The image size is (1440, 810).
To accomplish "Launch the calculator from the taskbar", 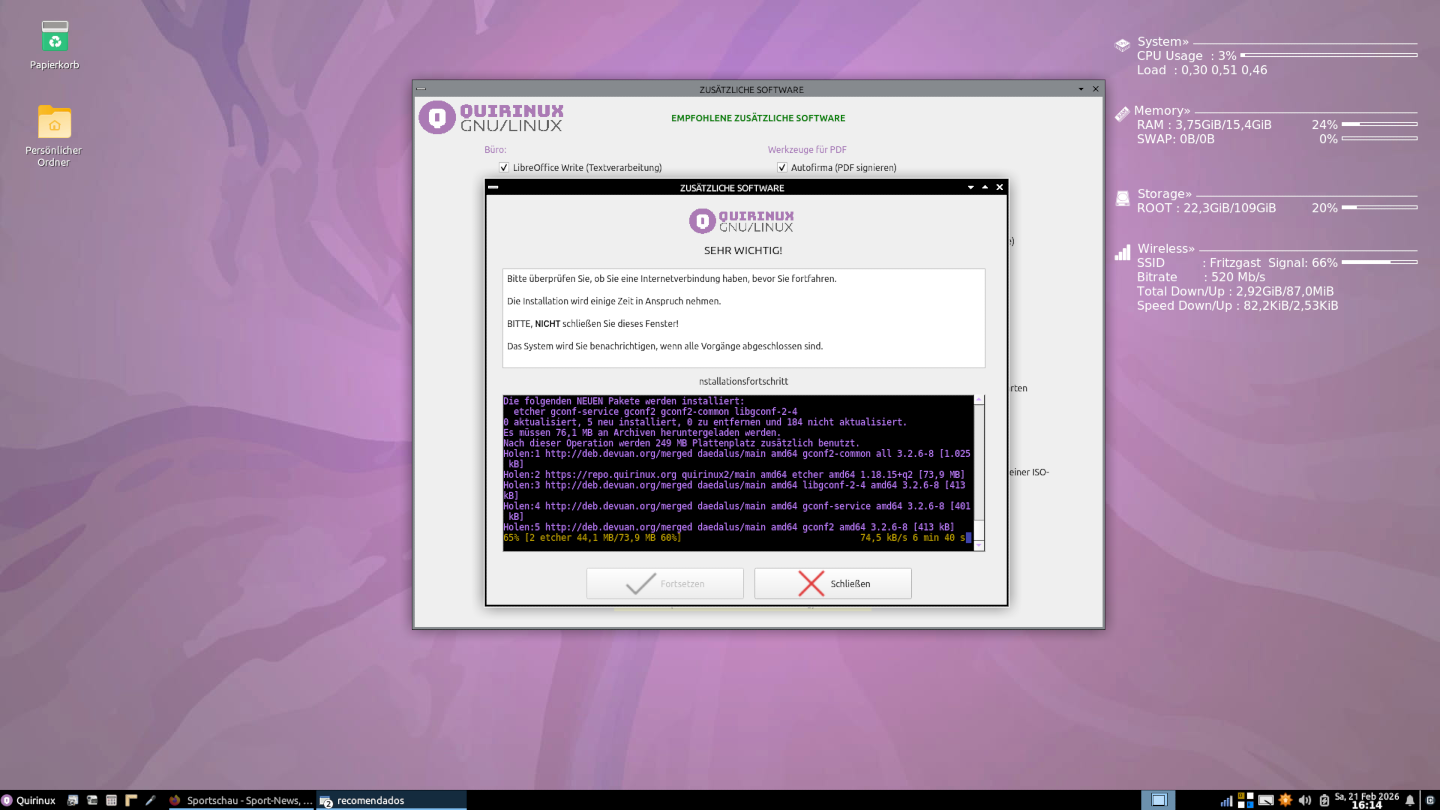I will click(111, 800).
